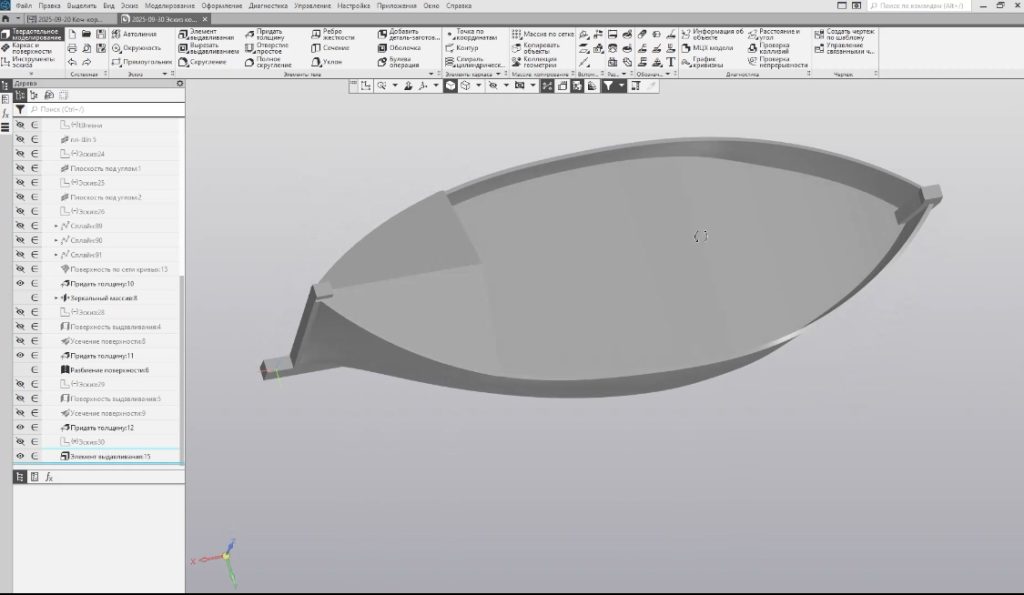Open the filter dropdown in view toolbar
The width and height of the screenshot is (1024, 595).
(622, 86)
